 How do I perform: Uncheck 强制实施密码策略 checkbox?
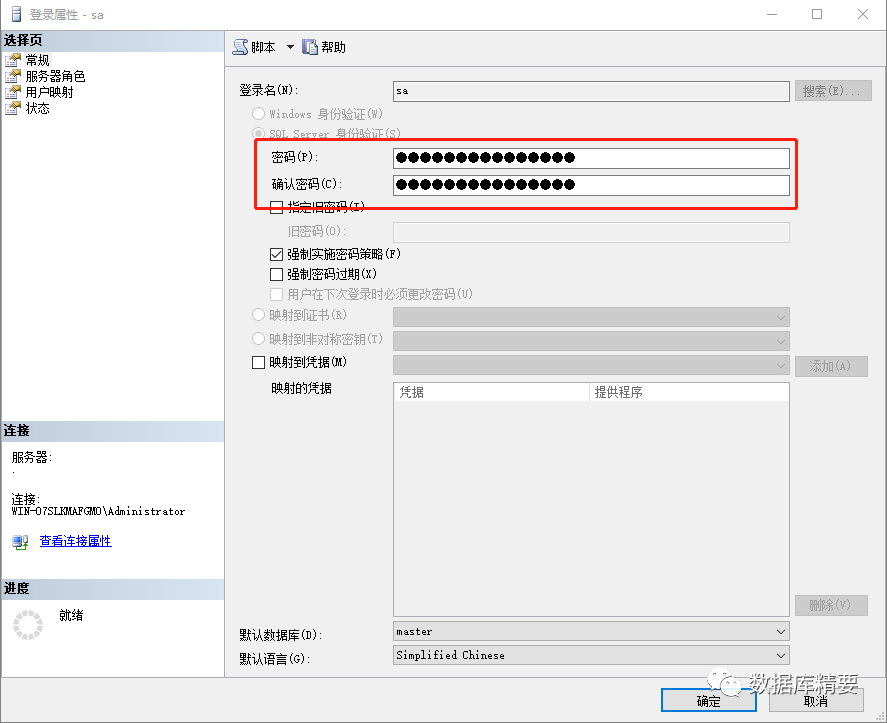[x=277, y=254]
